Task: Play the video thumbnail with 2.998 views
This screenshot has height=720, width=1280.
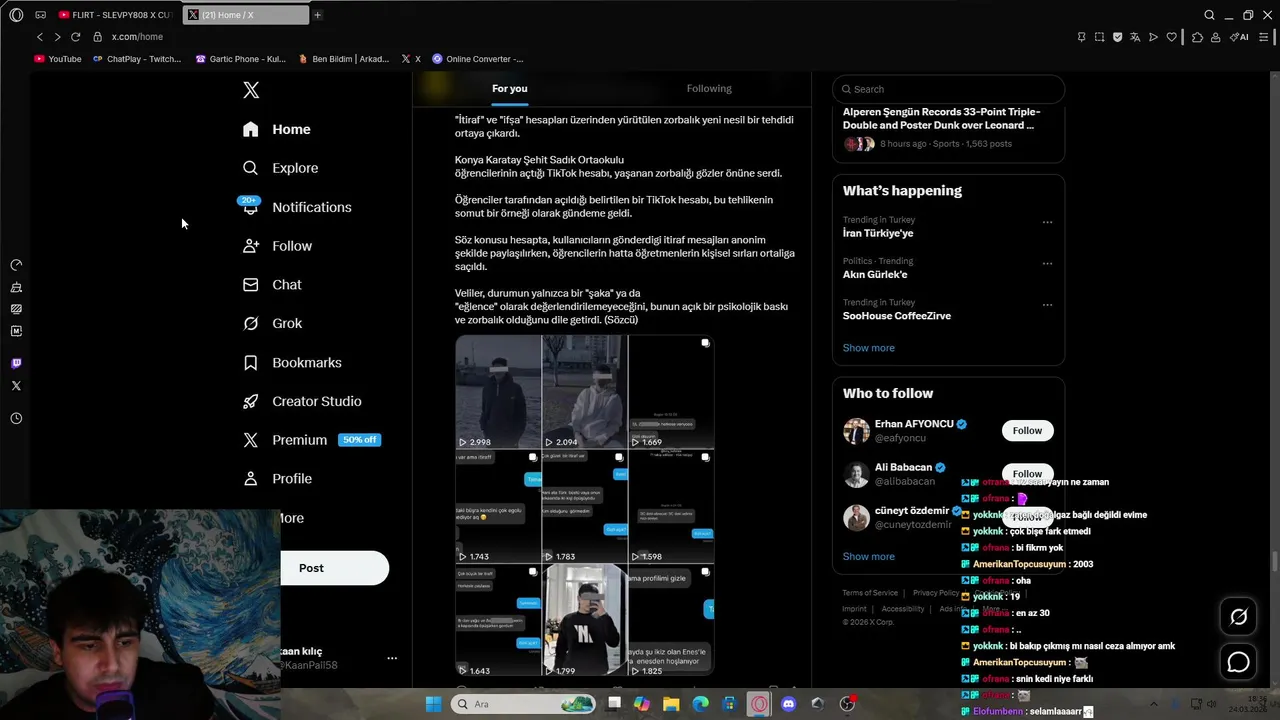Action: click(x=498, y=392)
